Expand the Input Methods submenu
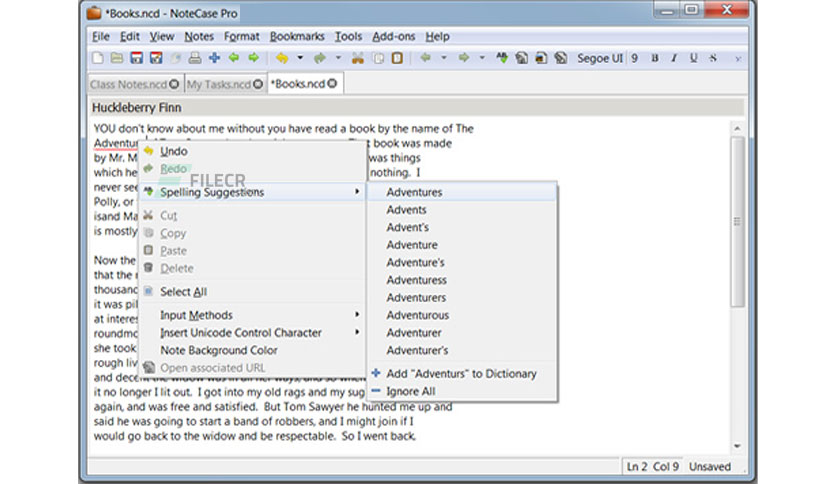Screen dimensions: 836x484 coord(253,315)
